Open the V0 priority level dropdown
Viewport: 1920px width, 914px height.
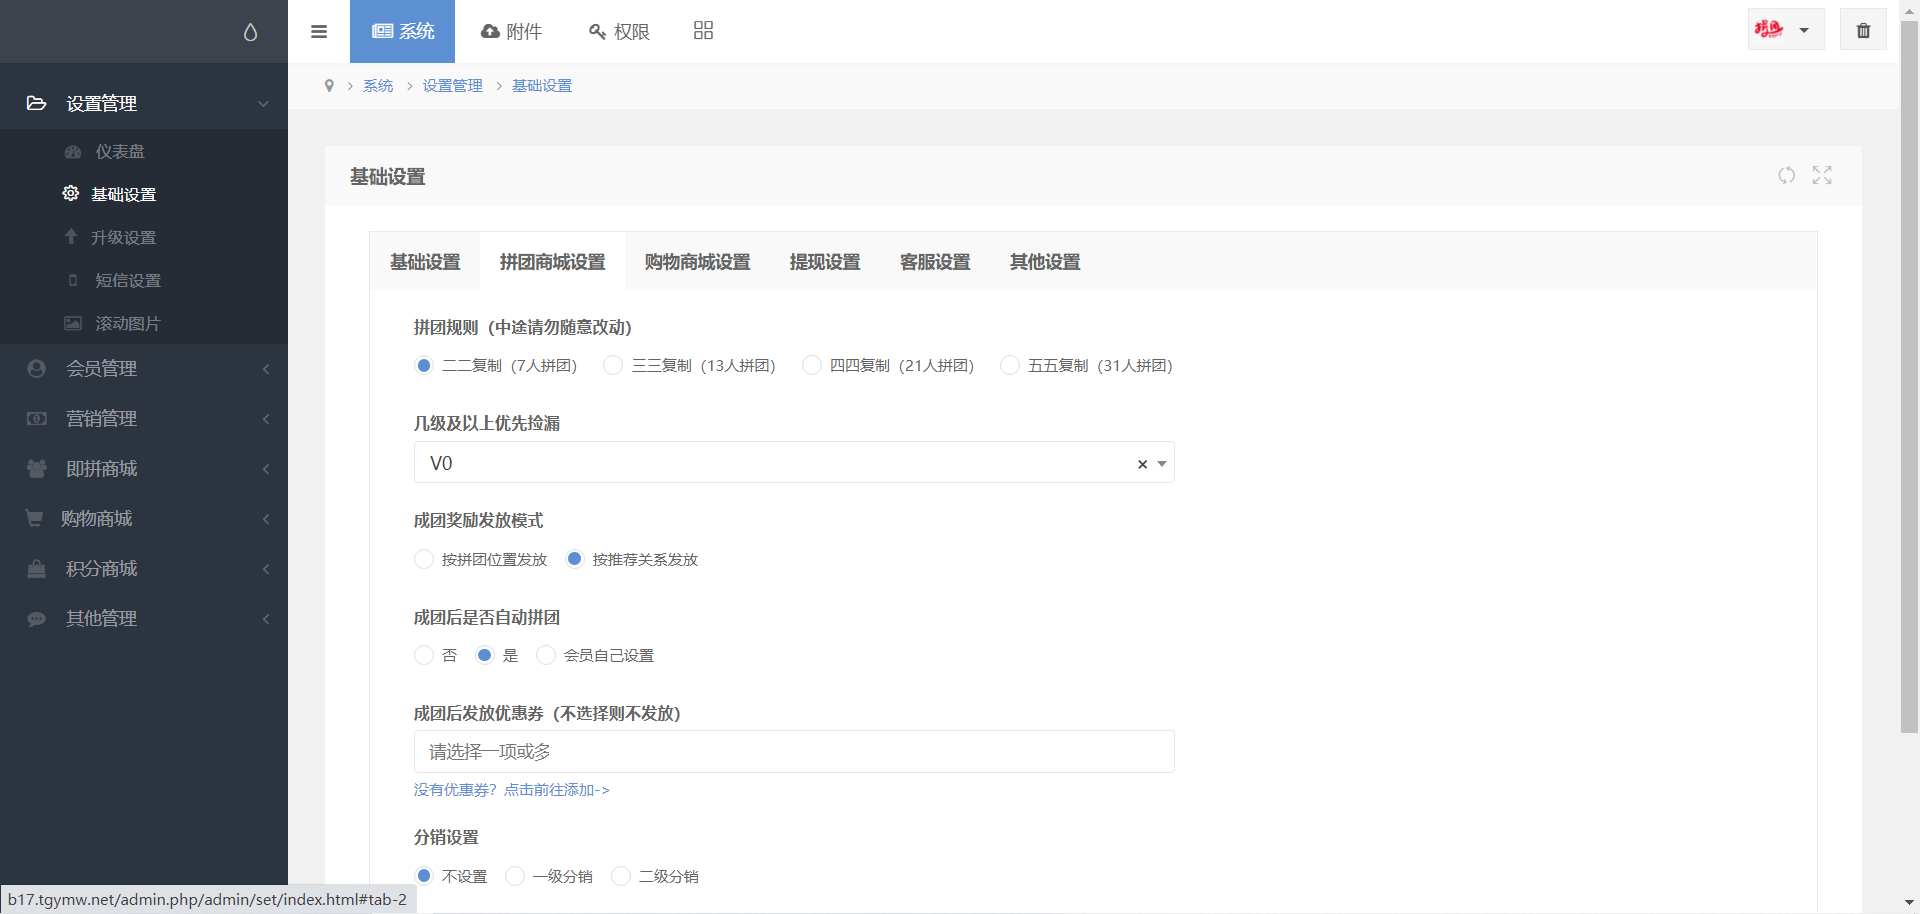(x=780, y=463)
